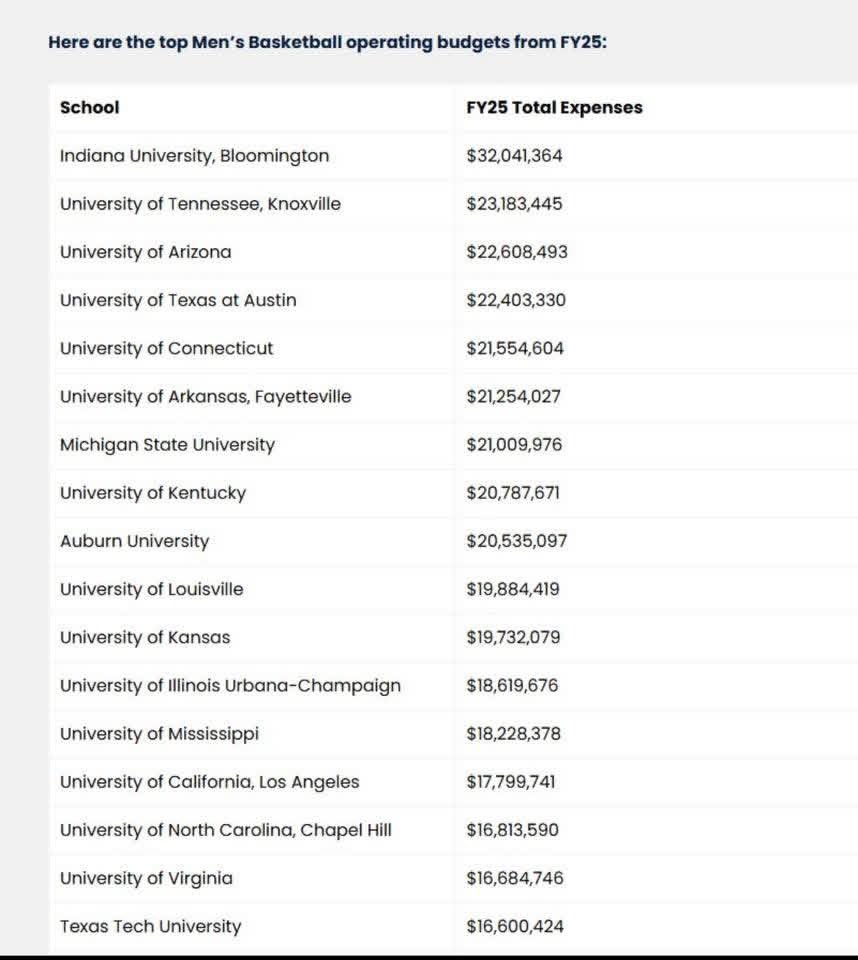Select Auburn University in the table
This screenshot has width=858, height=960.
[x=134, y=541]
